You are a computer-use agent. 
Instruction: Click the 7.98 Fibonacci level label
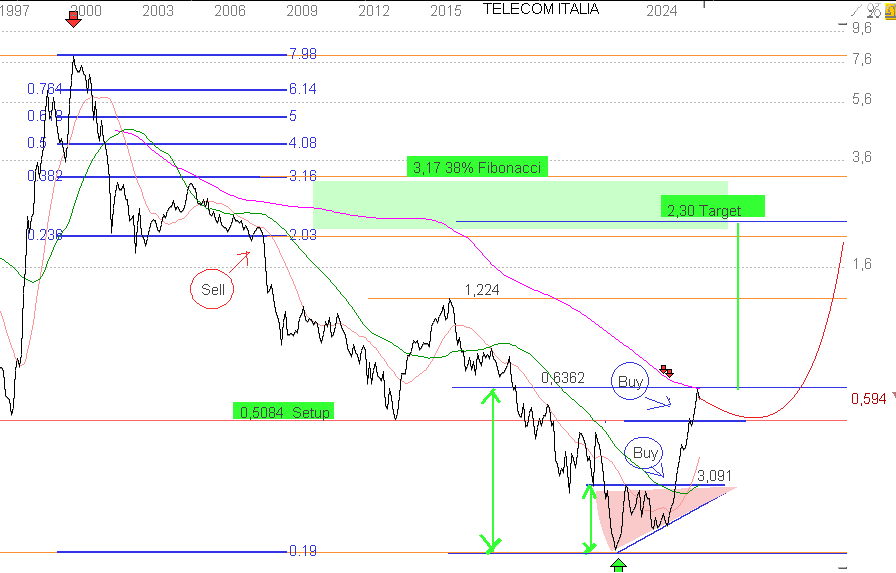(x=302, y=54)
